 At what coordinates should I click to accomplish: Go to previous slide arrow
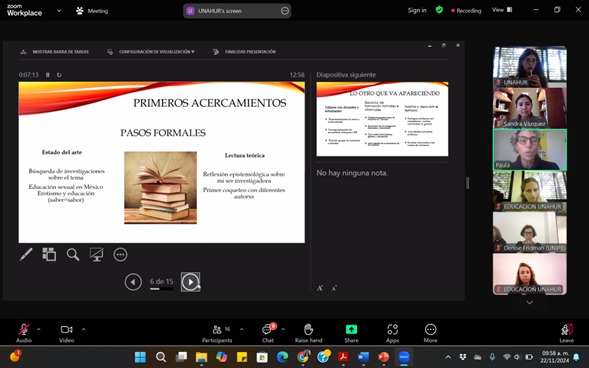click(x=133, y=282)
